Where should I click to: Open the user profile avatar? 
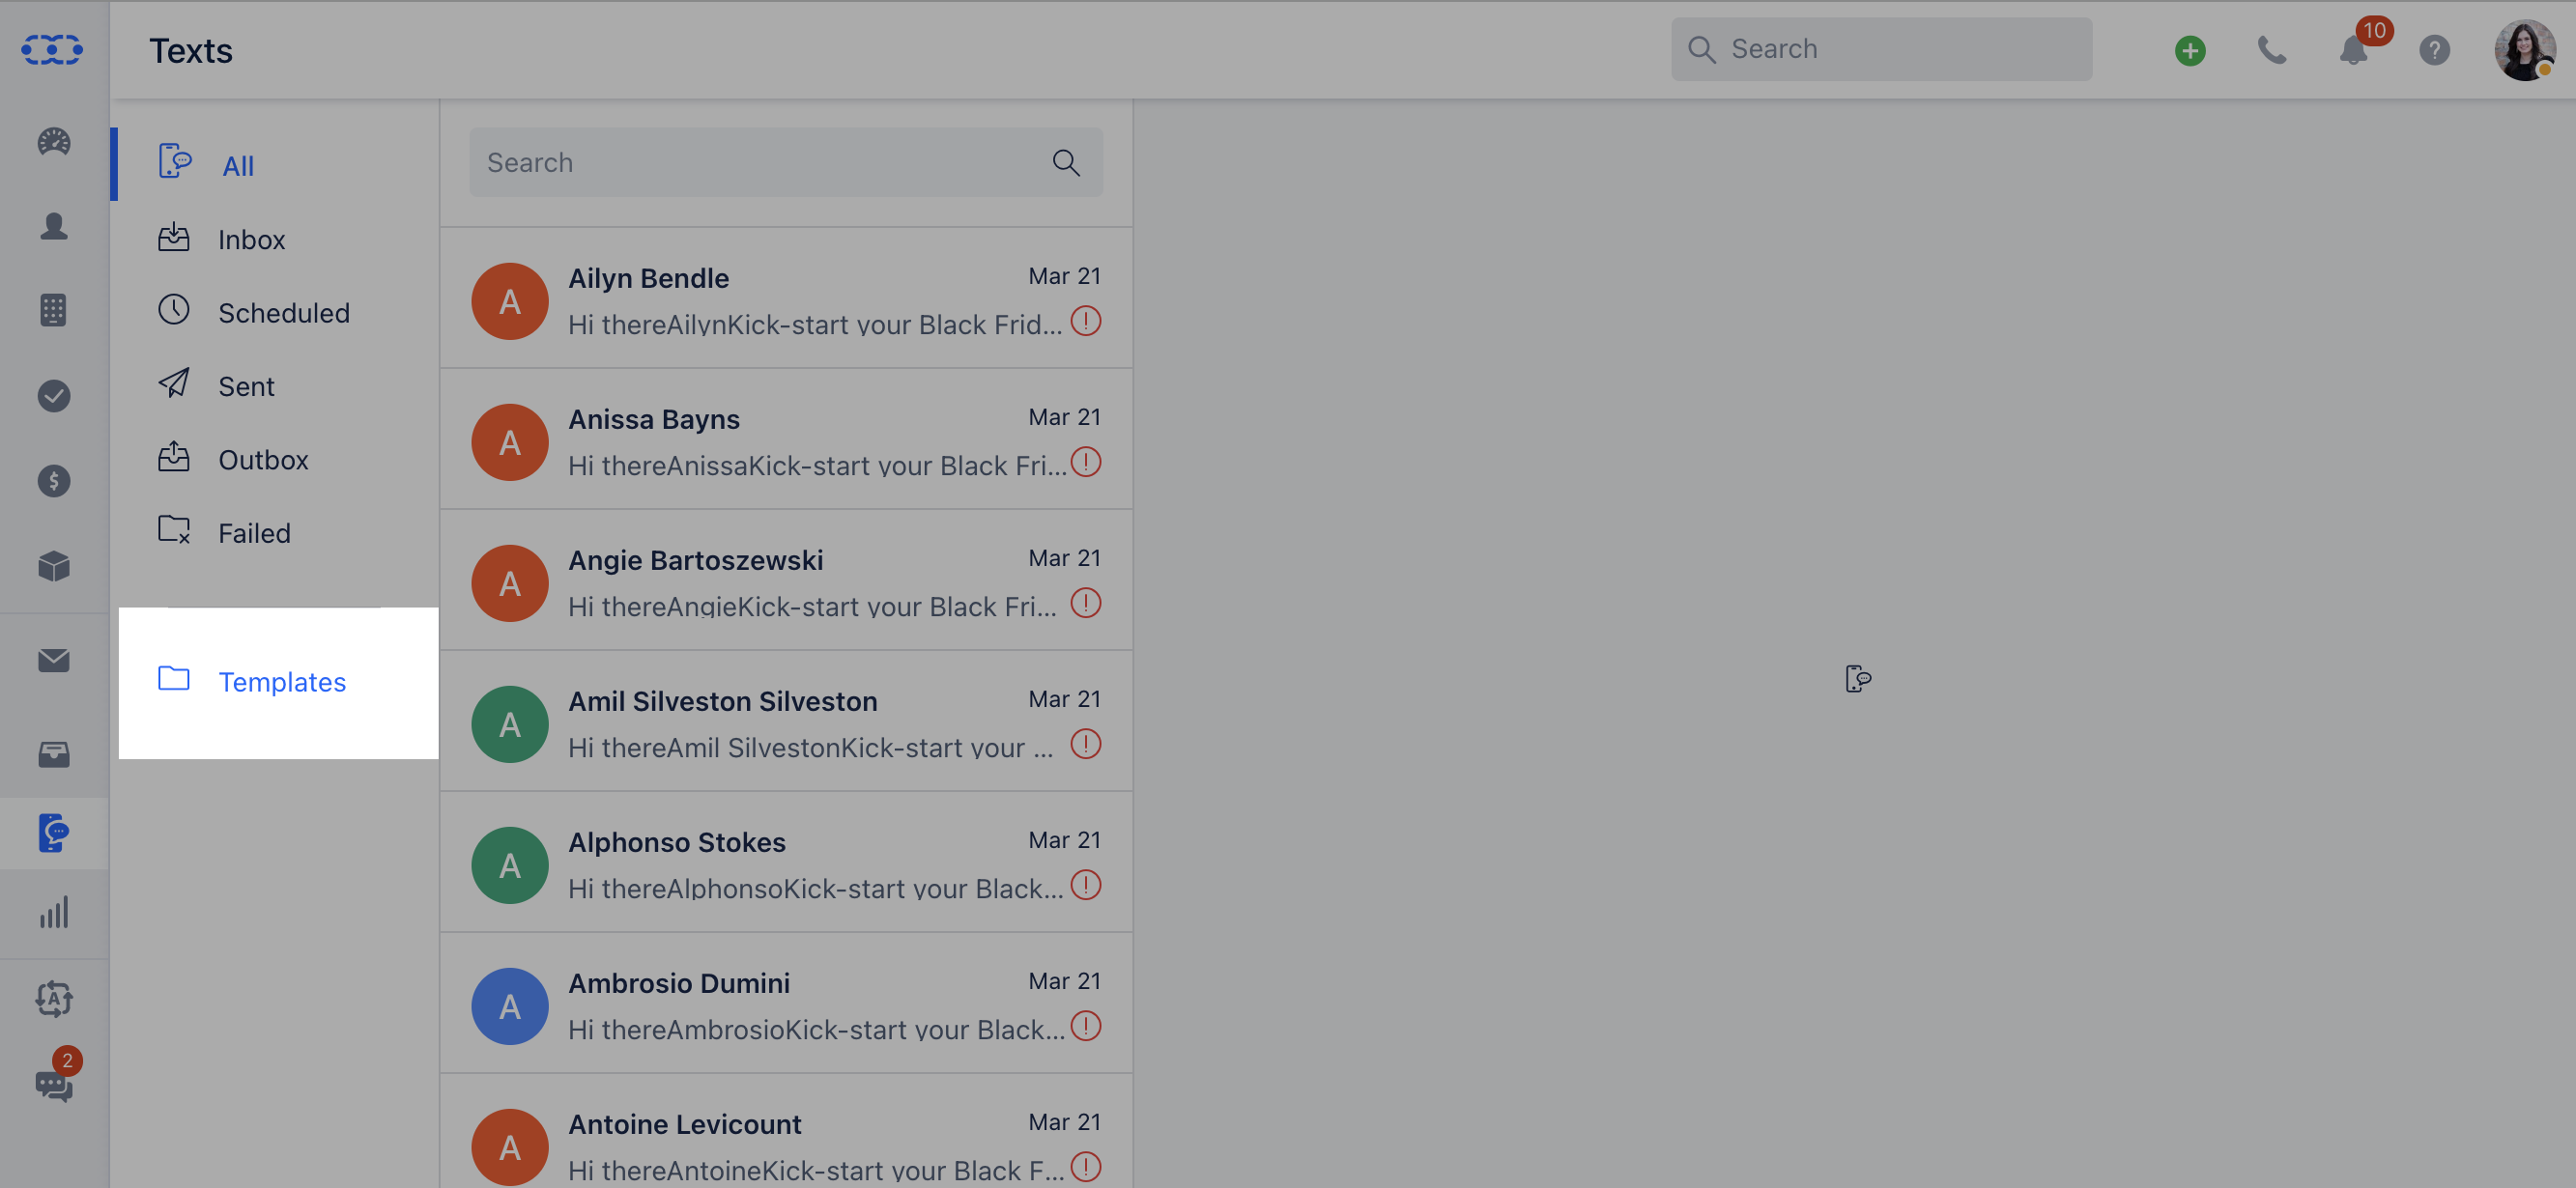[x=2525, y=50]
